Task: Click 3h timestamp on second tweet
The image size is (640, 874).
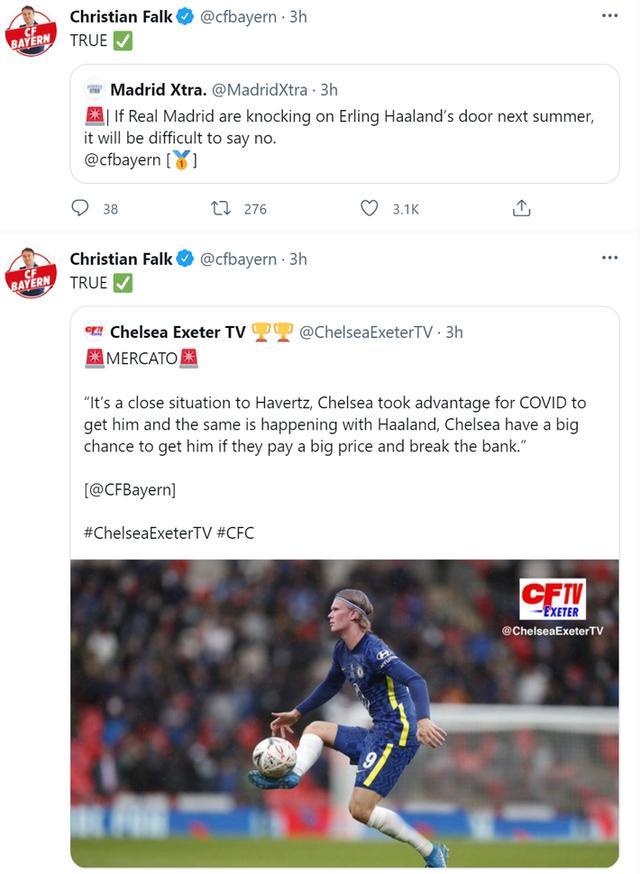Action: coord(298,259)
